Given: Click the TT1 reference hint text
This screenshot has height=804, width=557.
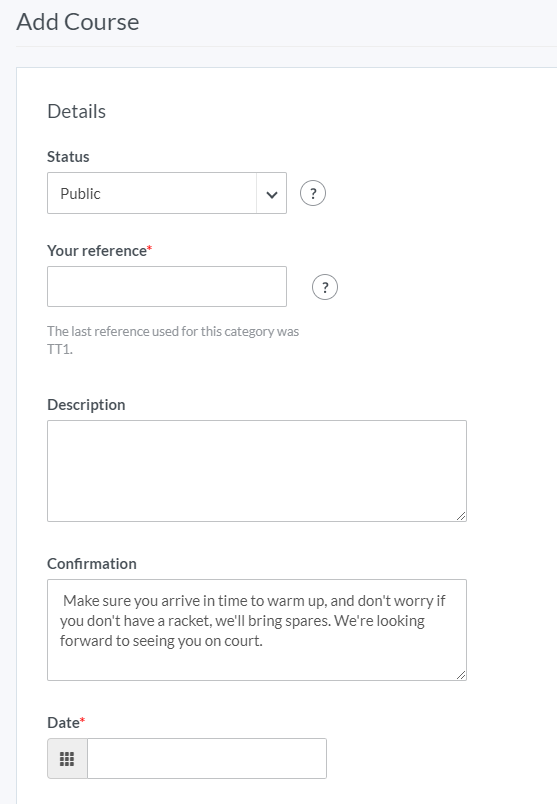Looking at the screenshot, I should (x=60, y=349).
